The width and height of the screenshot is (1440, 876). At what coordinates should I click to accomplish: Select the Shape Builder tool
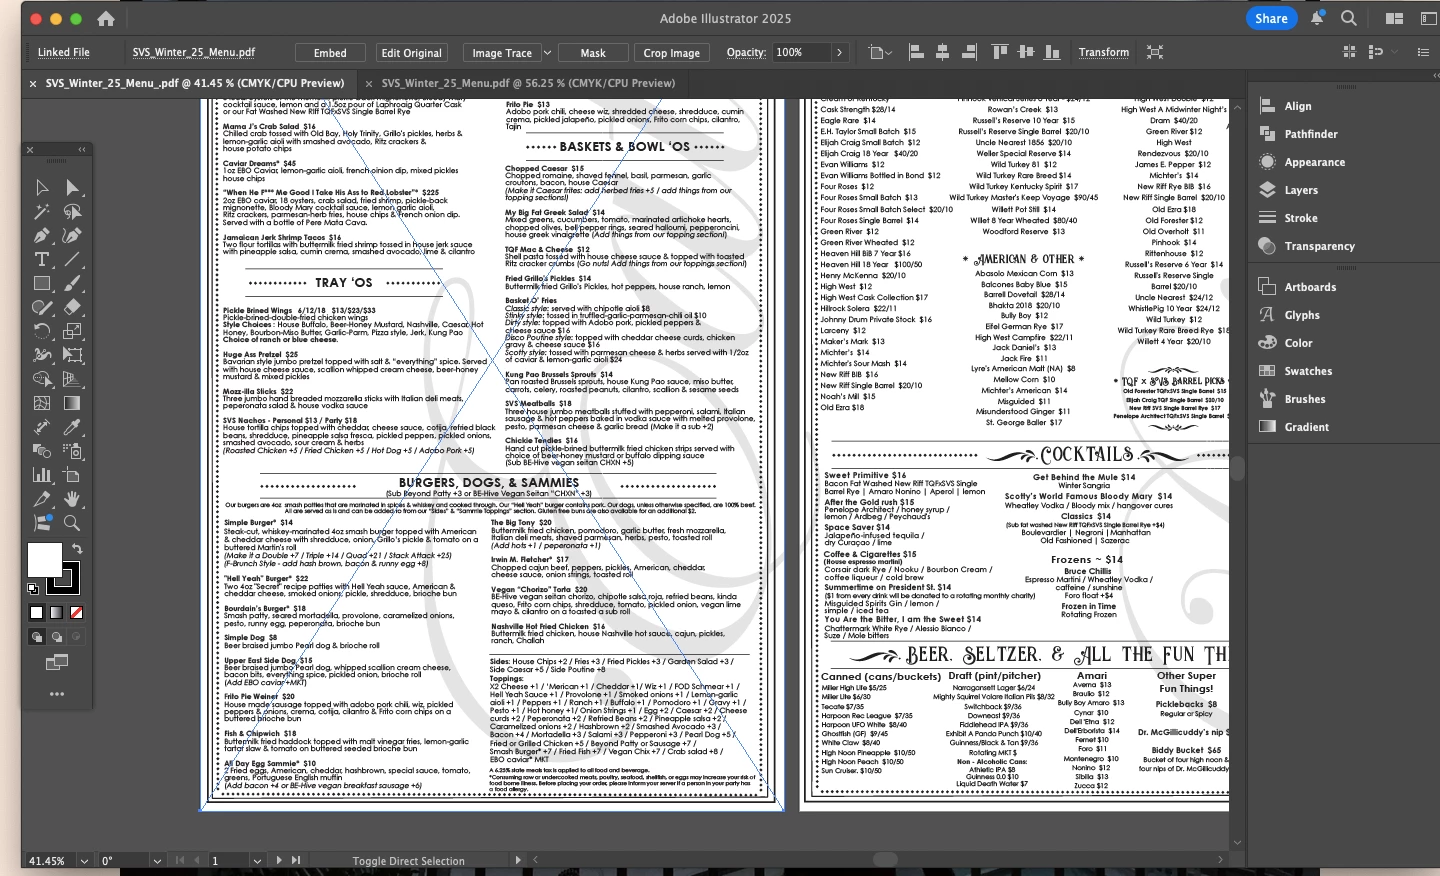click(x=42, y=379)
